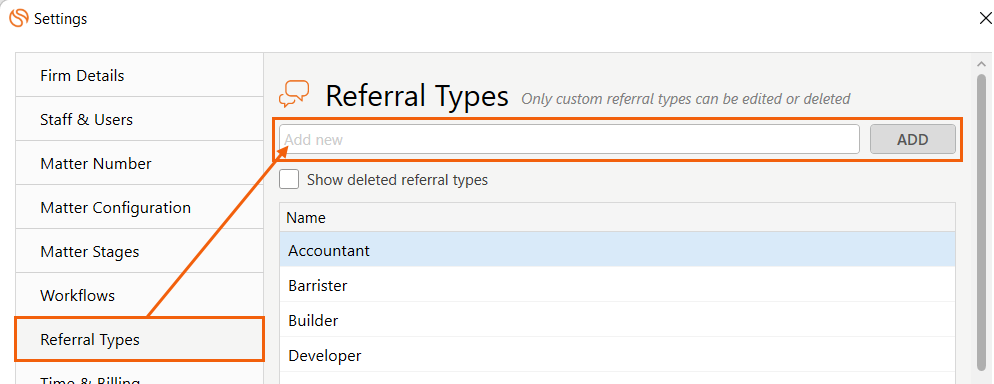Viewport: 994px width, 384px height.
Task: Click the Referral Types speech bubble icon
Action: click(x=294, y=94)
